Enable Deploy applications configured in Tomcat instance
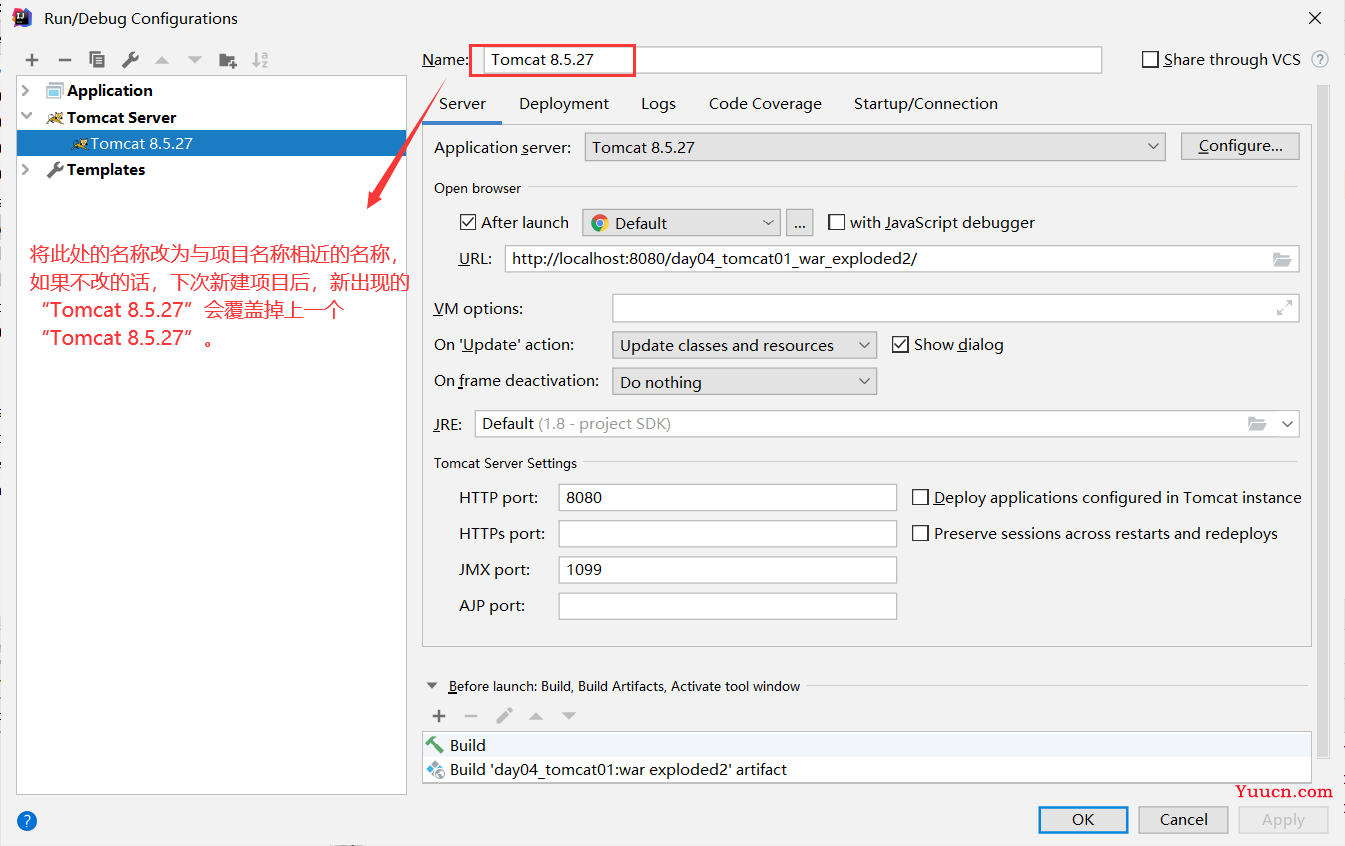Viewport: 1345px width, 846px height. coord(920,497)
